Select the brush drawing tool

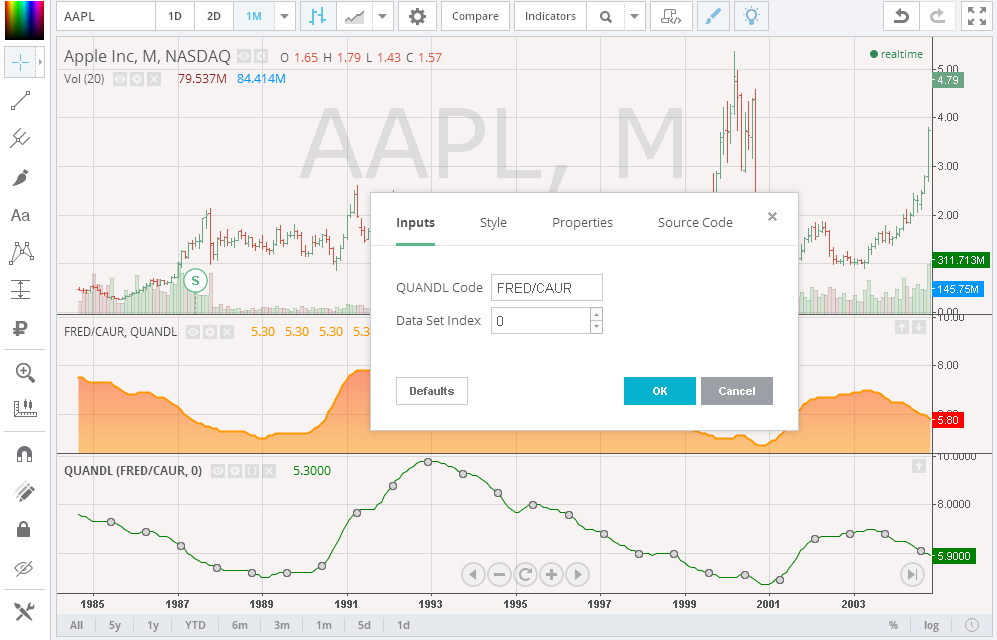20,177
